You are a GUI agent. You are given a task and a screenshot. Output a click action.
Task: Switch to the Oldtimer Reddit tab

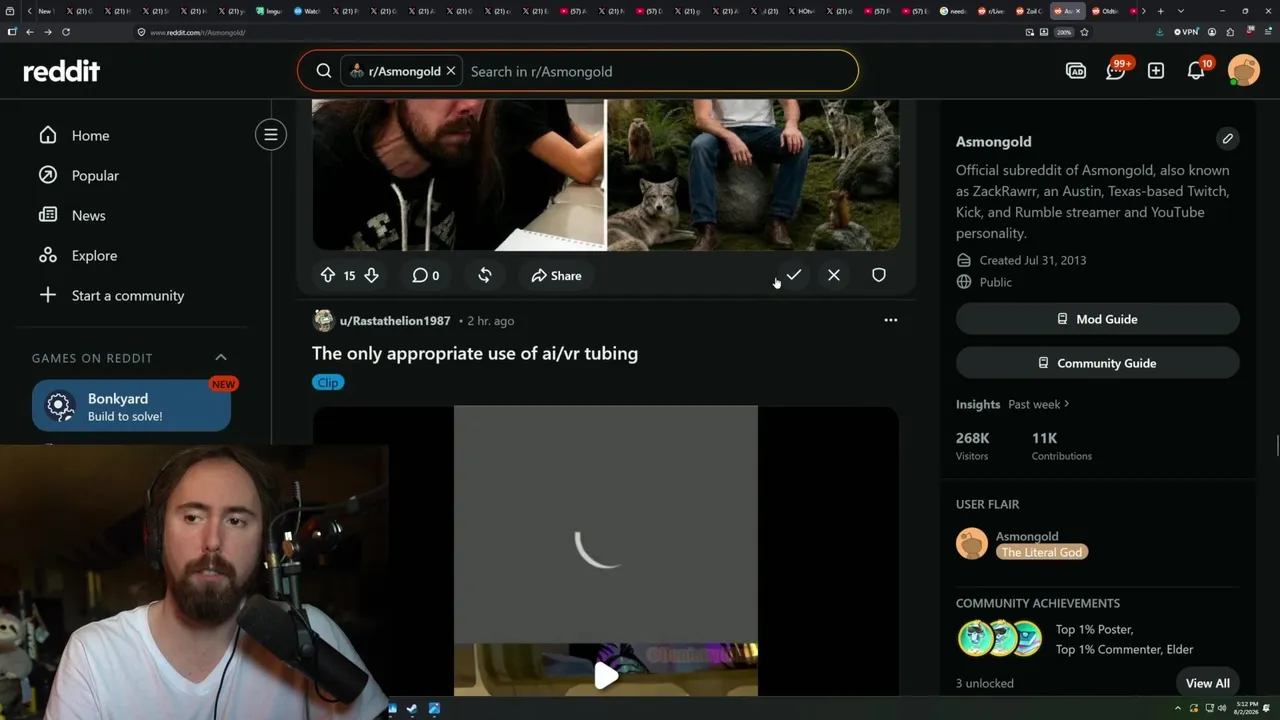point(1106,11)
